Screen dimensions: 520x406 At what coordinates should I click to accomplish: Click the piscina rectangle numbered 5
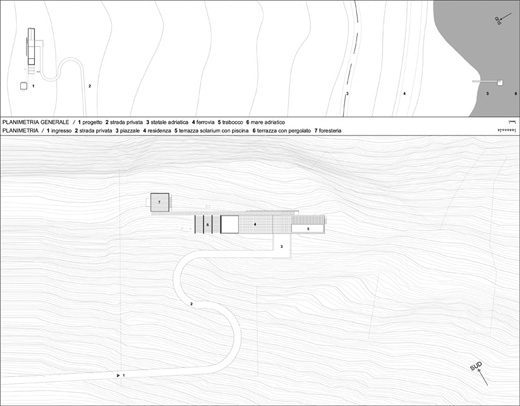click(x=308, y=229)
